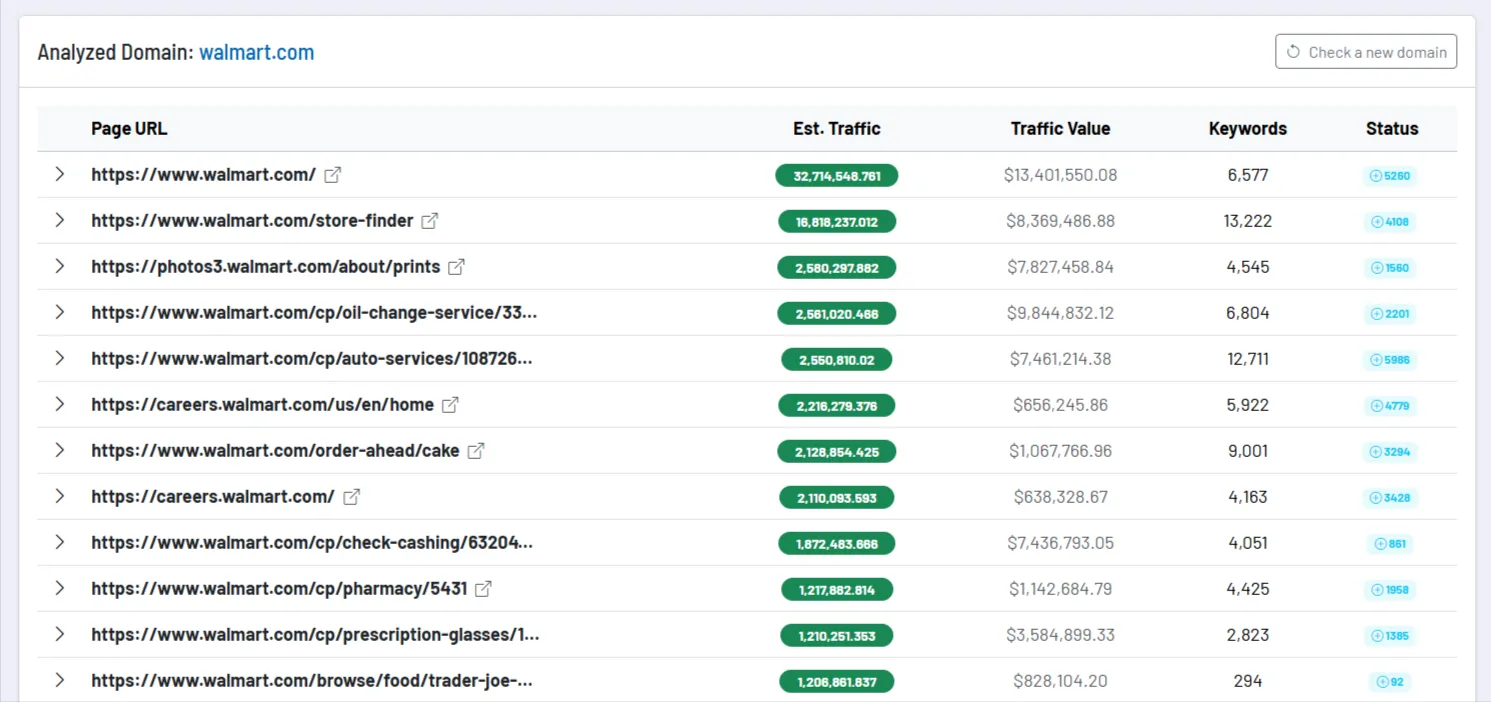Click the cp/check-cashing URL text

coord(312,543)
